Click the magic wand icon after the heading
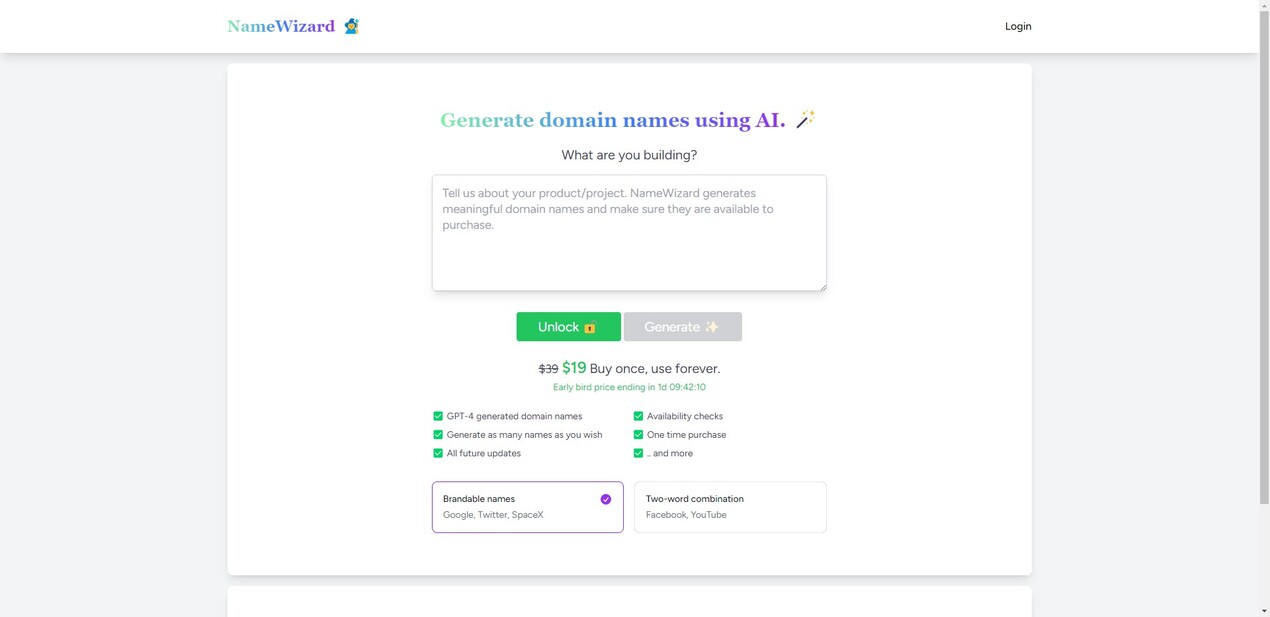 pyautogui.click(x=805, y=119)
